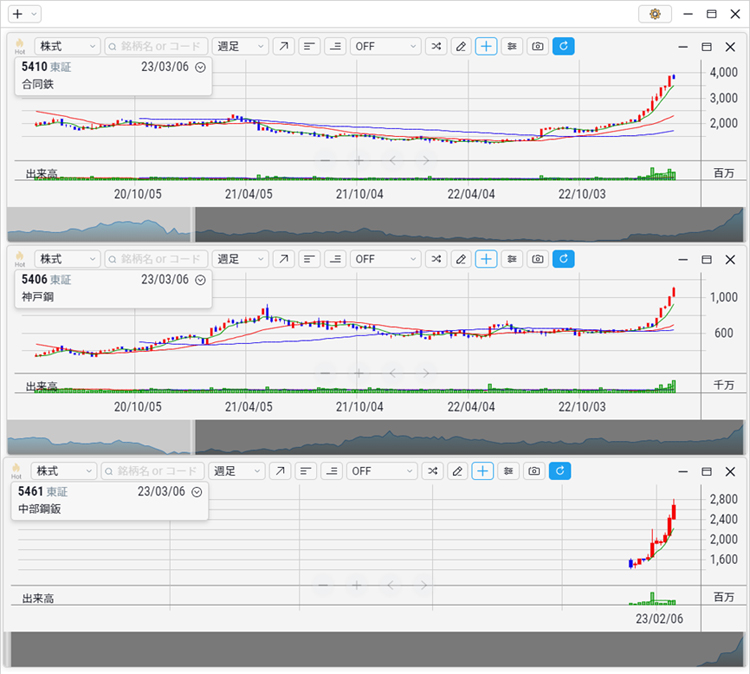Expand the 5410 合同鉄 info panel chevron
750x674 pixels.
(200, 67)
